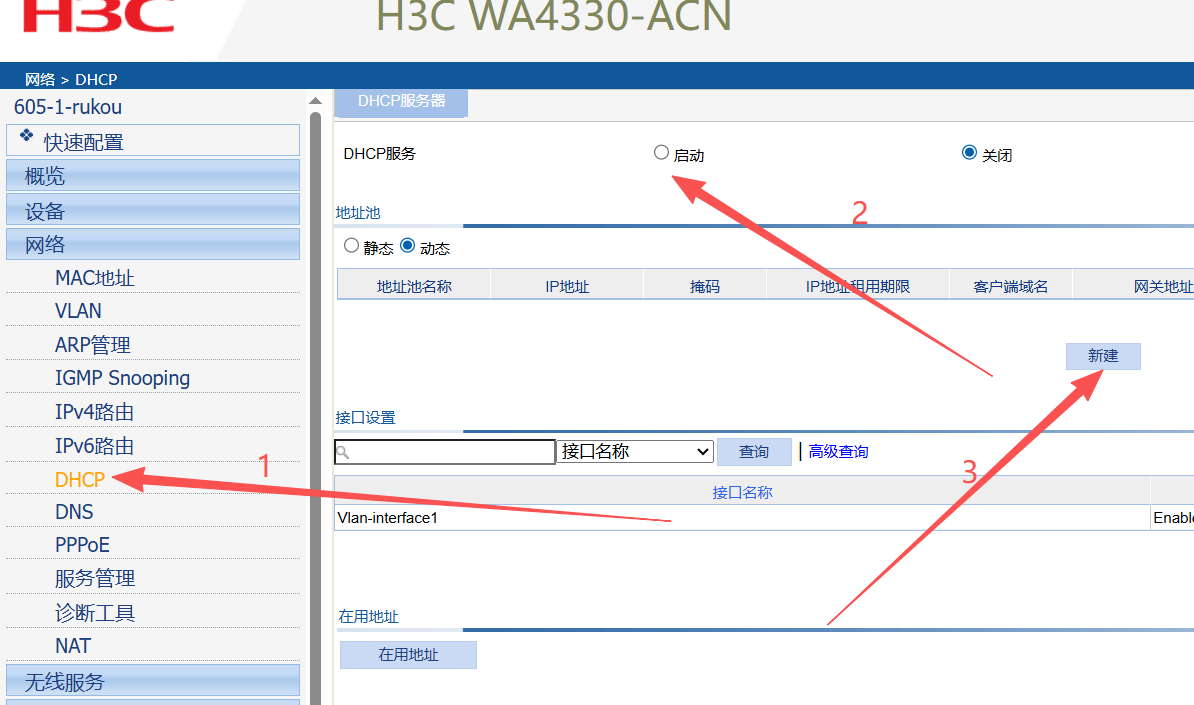Image resolution: width=1194 pixels, height=705 pixels.
Task: Click the 在用地址 button
Action: pos(408,655)
